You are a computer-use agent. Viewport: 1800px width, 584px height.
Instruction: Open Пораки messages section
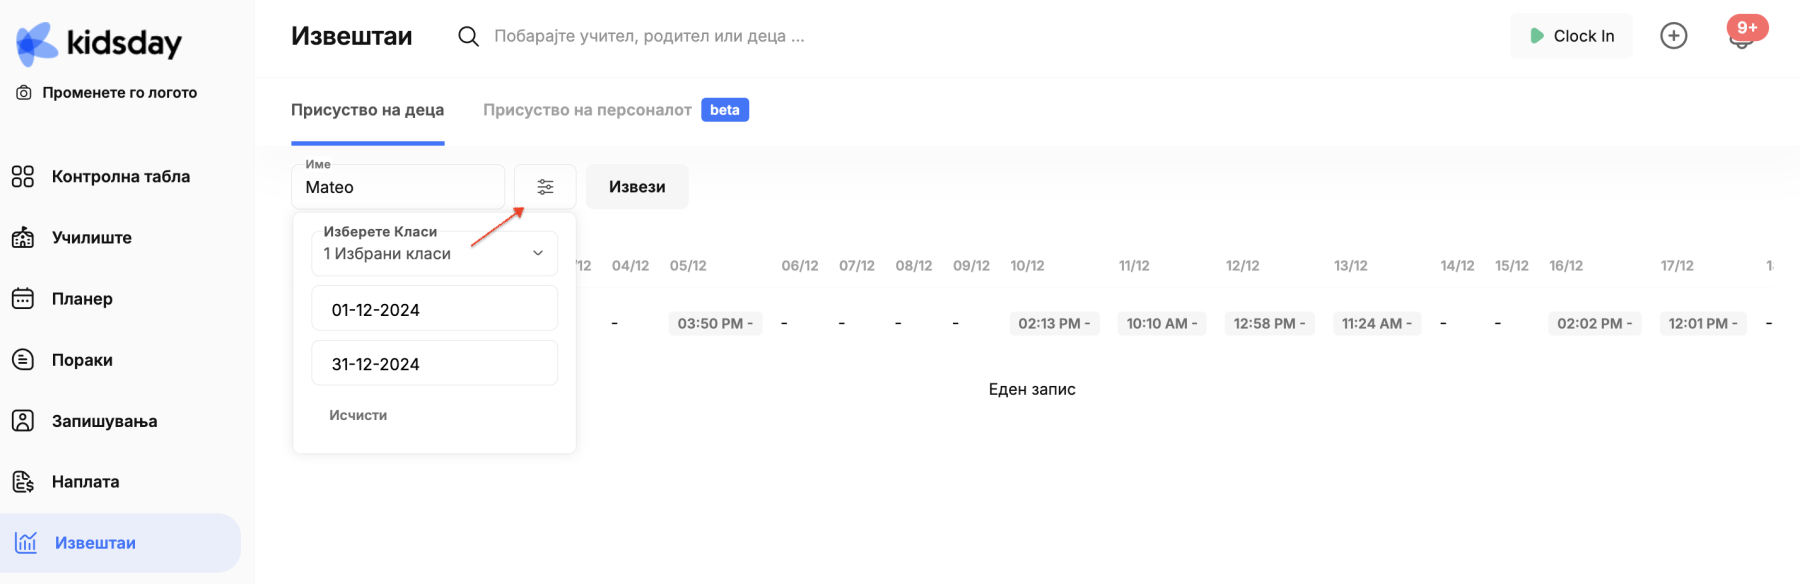pos(82,360)
